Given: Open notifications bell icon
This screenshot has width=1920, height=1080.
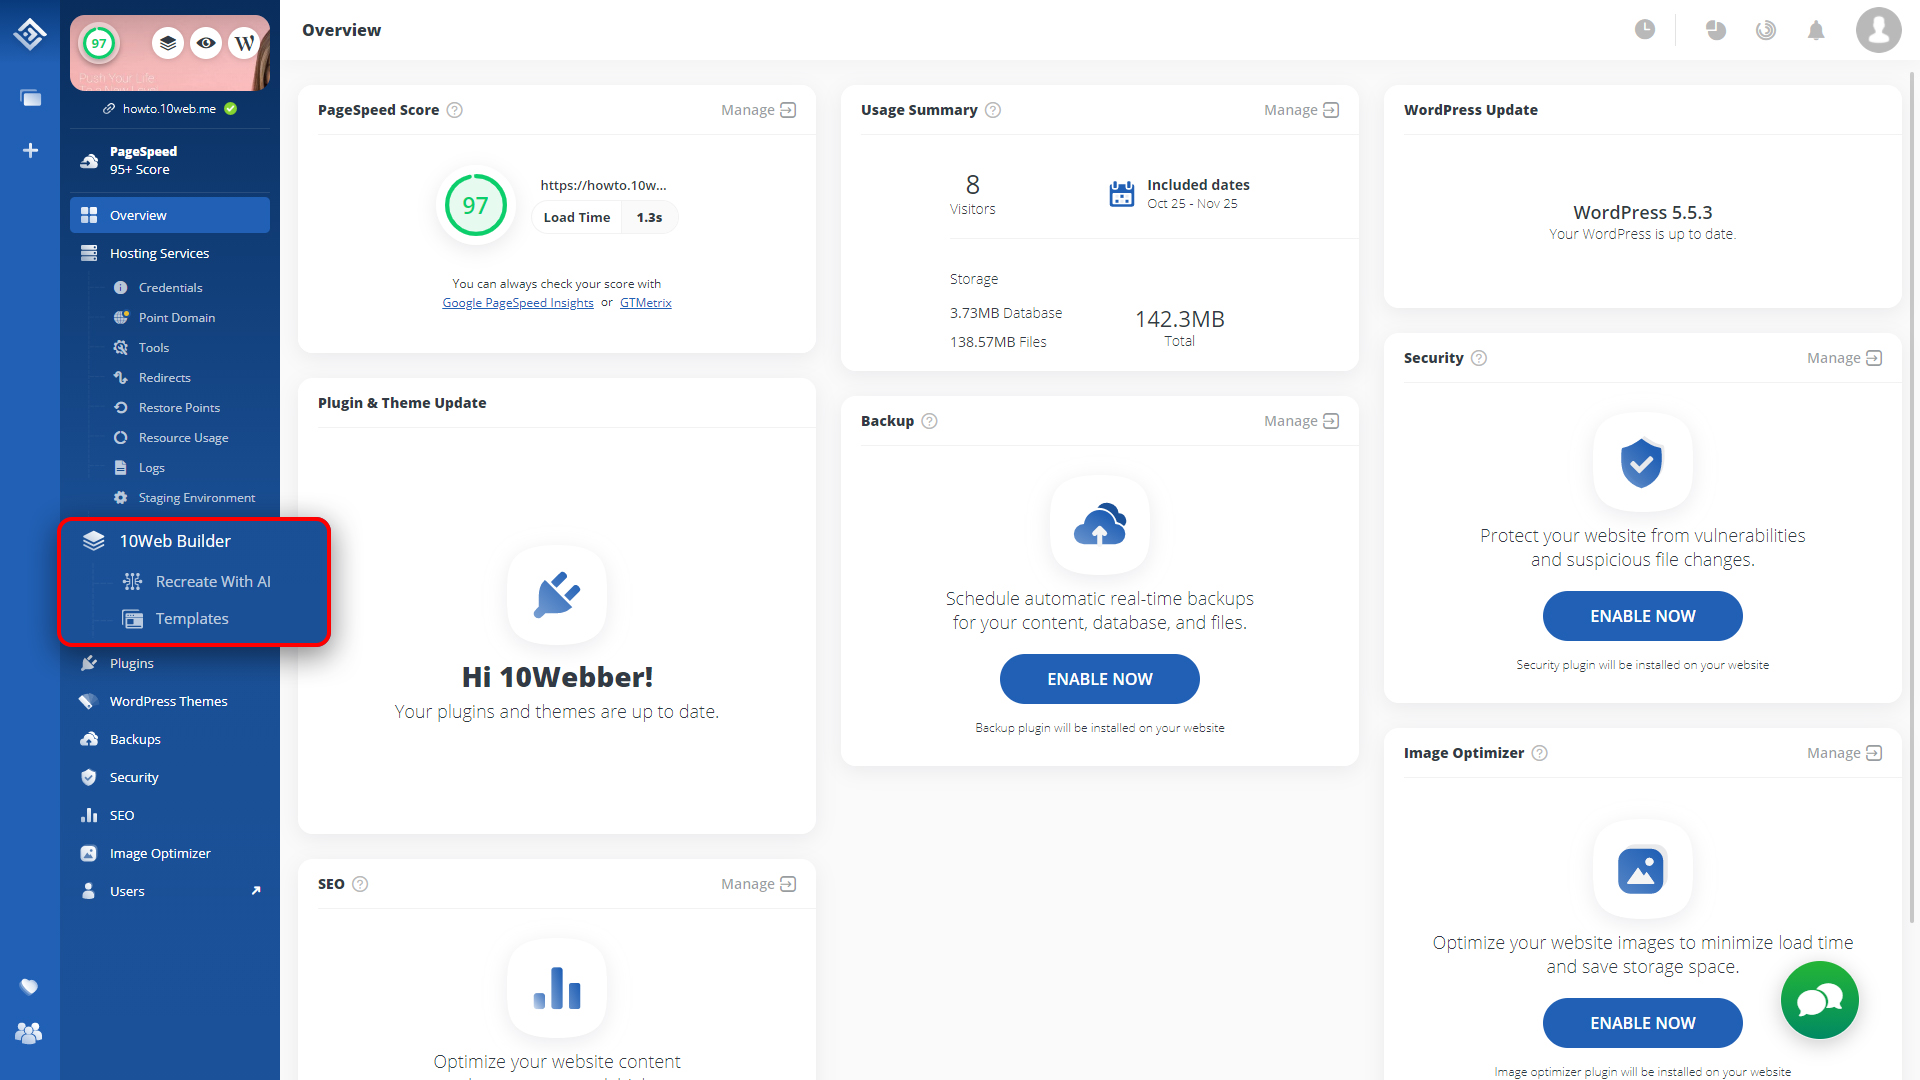Looking at the screenshot, I should (x=1816, y=30).
